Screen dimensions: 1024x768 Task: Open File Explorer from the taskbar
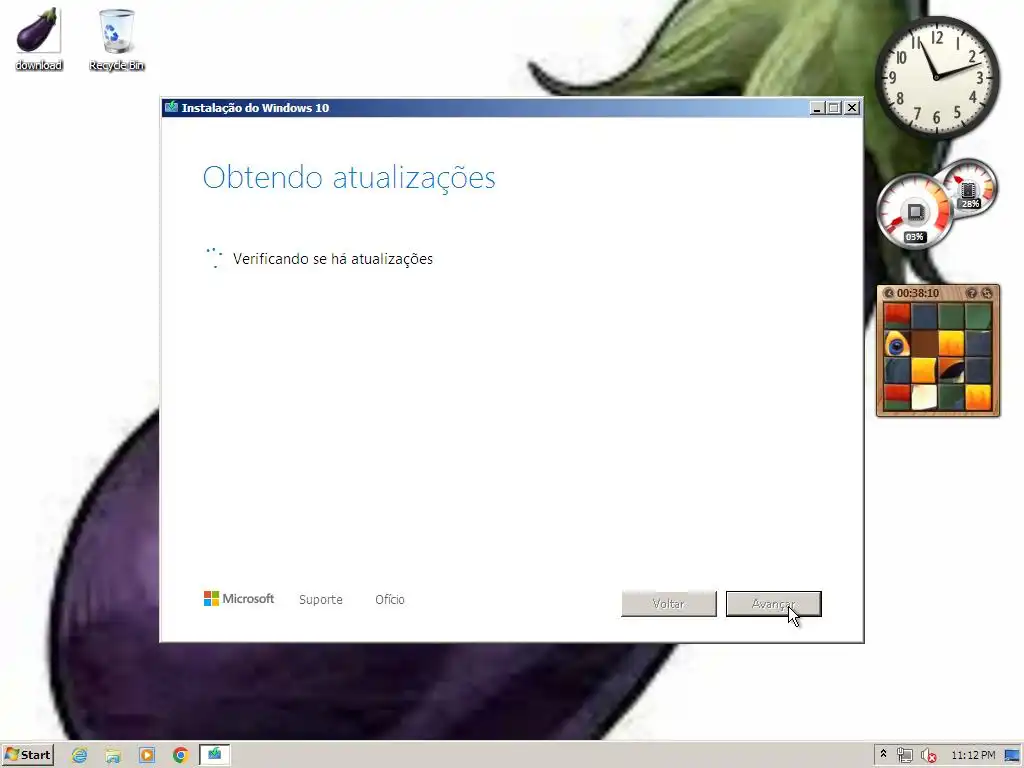pos(113,756)
